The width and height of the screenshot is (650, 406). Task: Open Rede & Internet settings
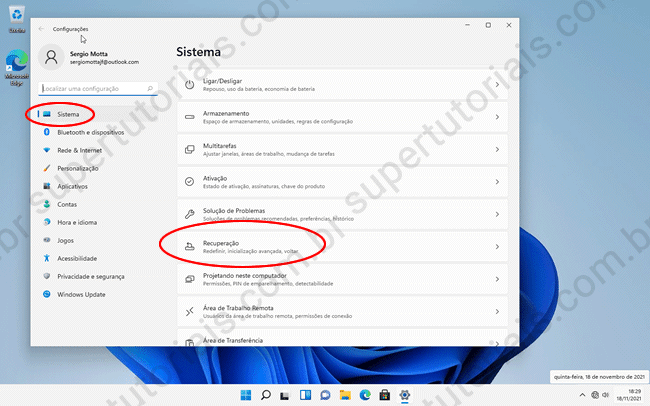[x=79, y=150]
